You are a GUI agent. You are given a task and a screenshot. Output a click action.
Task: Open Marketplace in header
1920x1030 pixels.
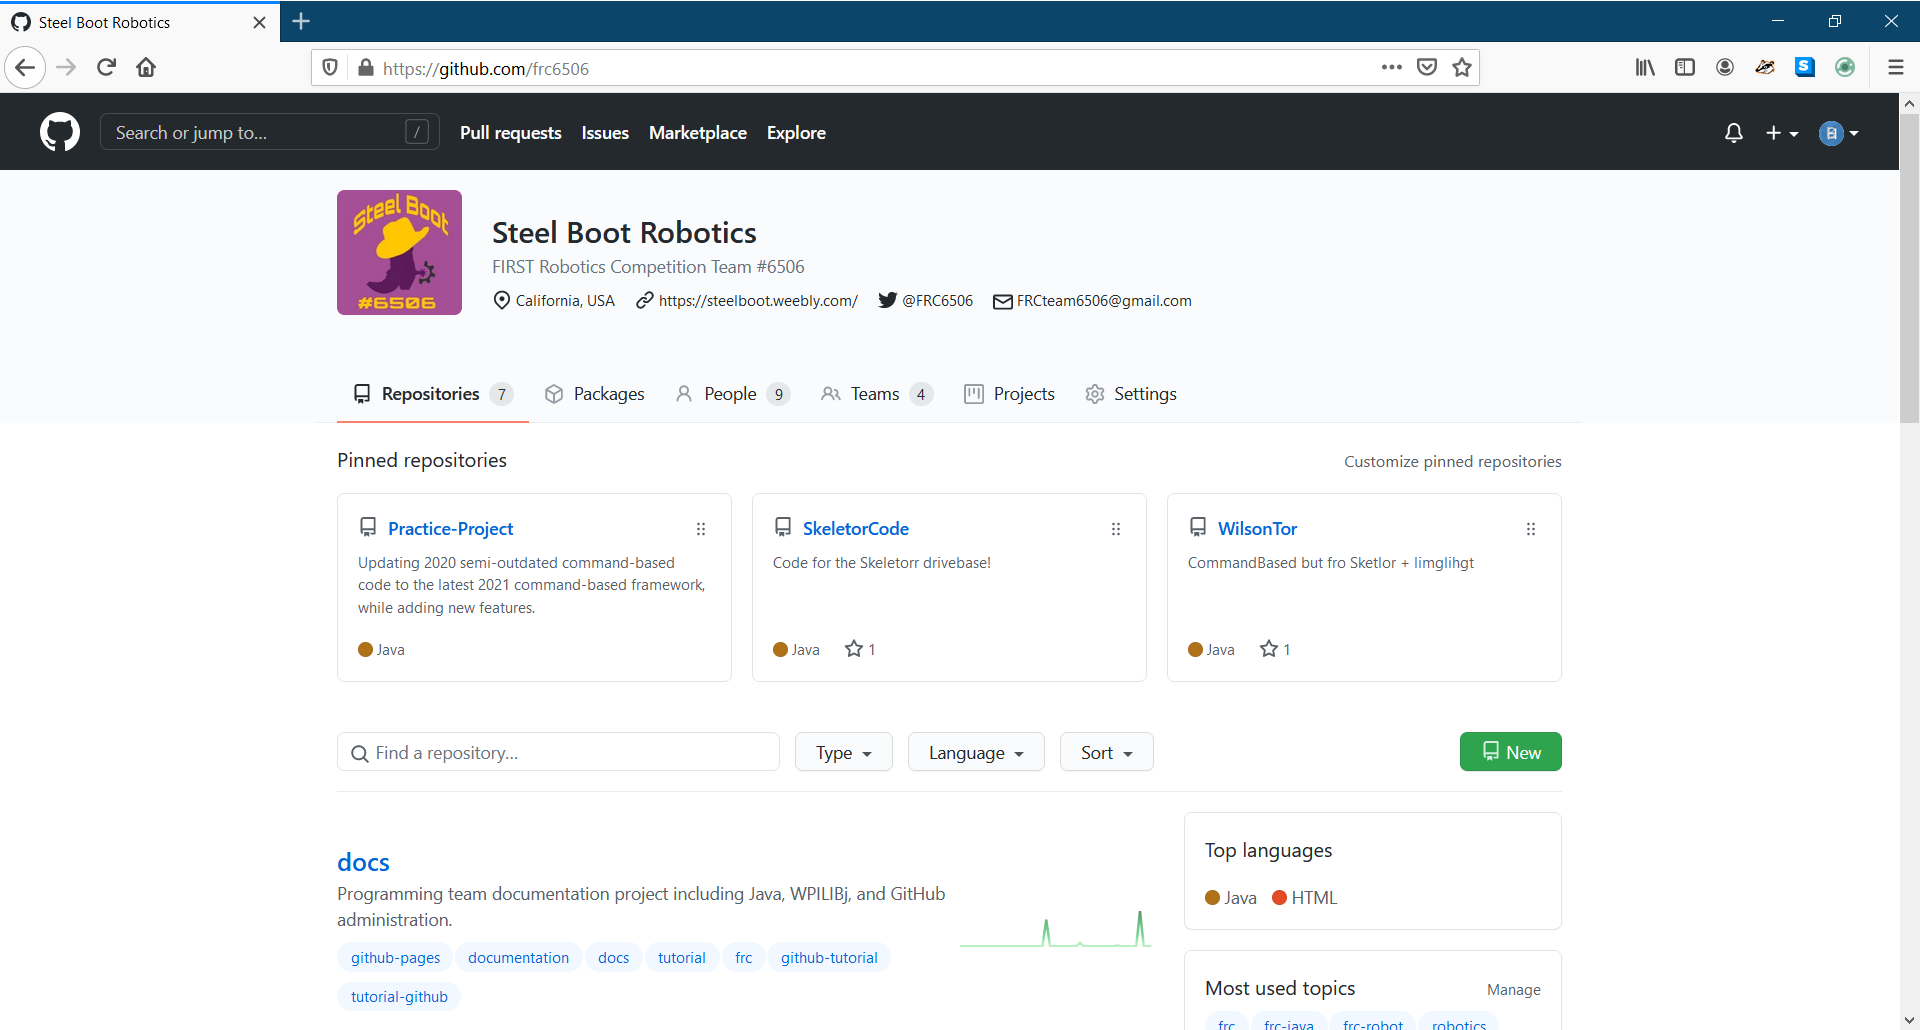pos(698,133)
